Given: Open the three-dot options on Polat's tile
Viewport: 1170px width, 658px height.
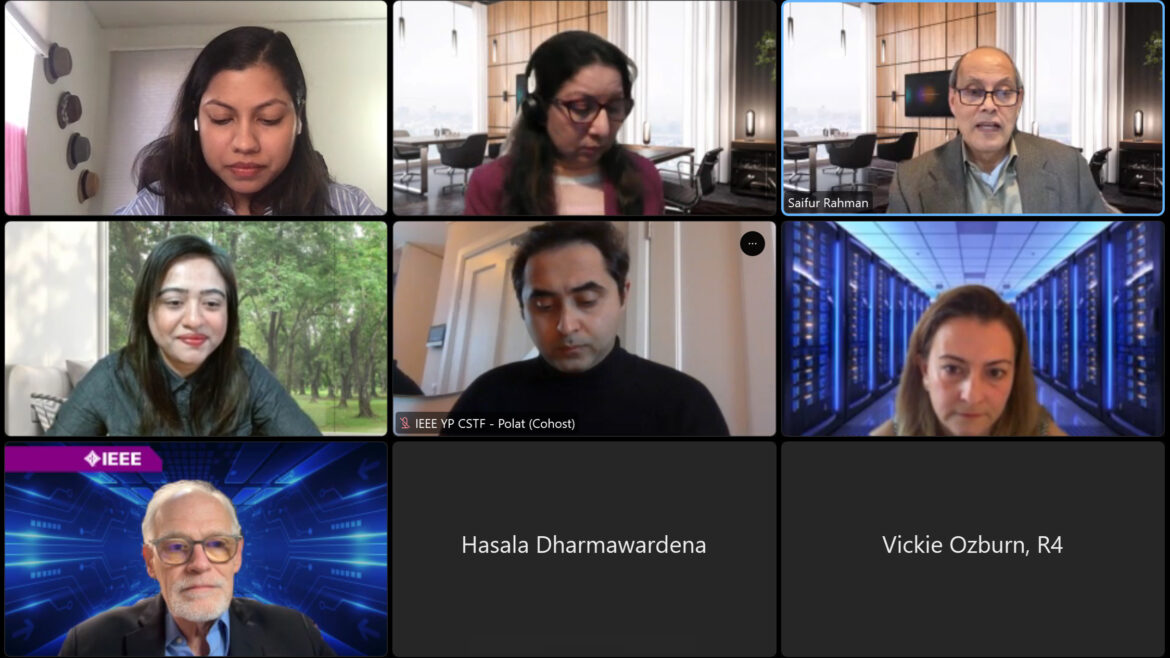Looking at the screenshot, I should (x=752, y=243).
